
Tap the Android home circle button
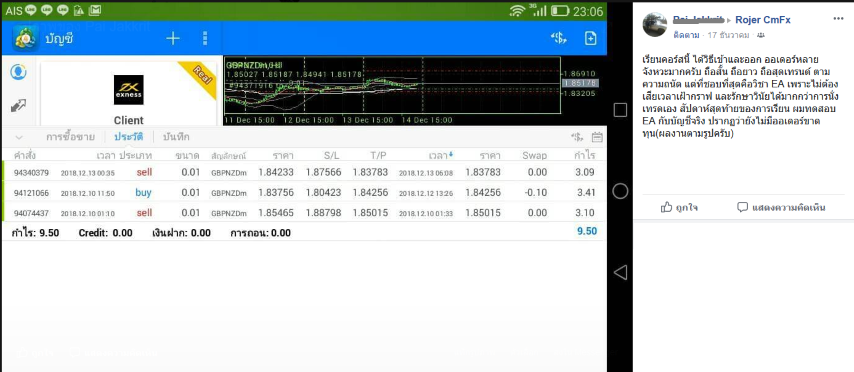(x=620, y=191)
